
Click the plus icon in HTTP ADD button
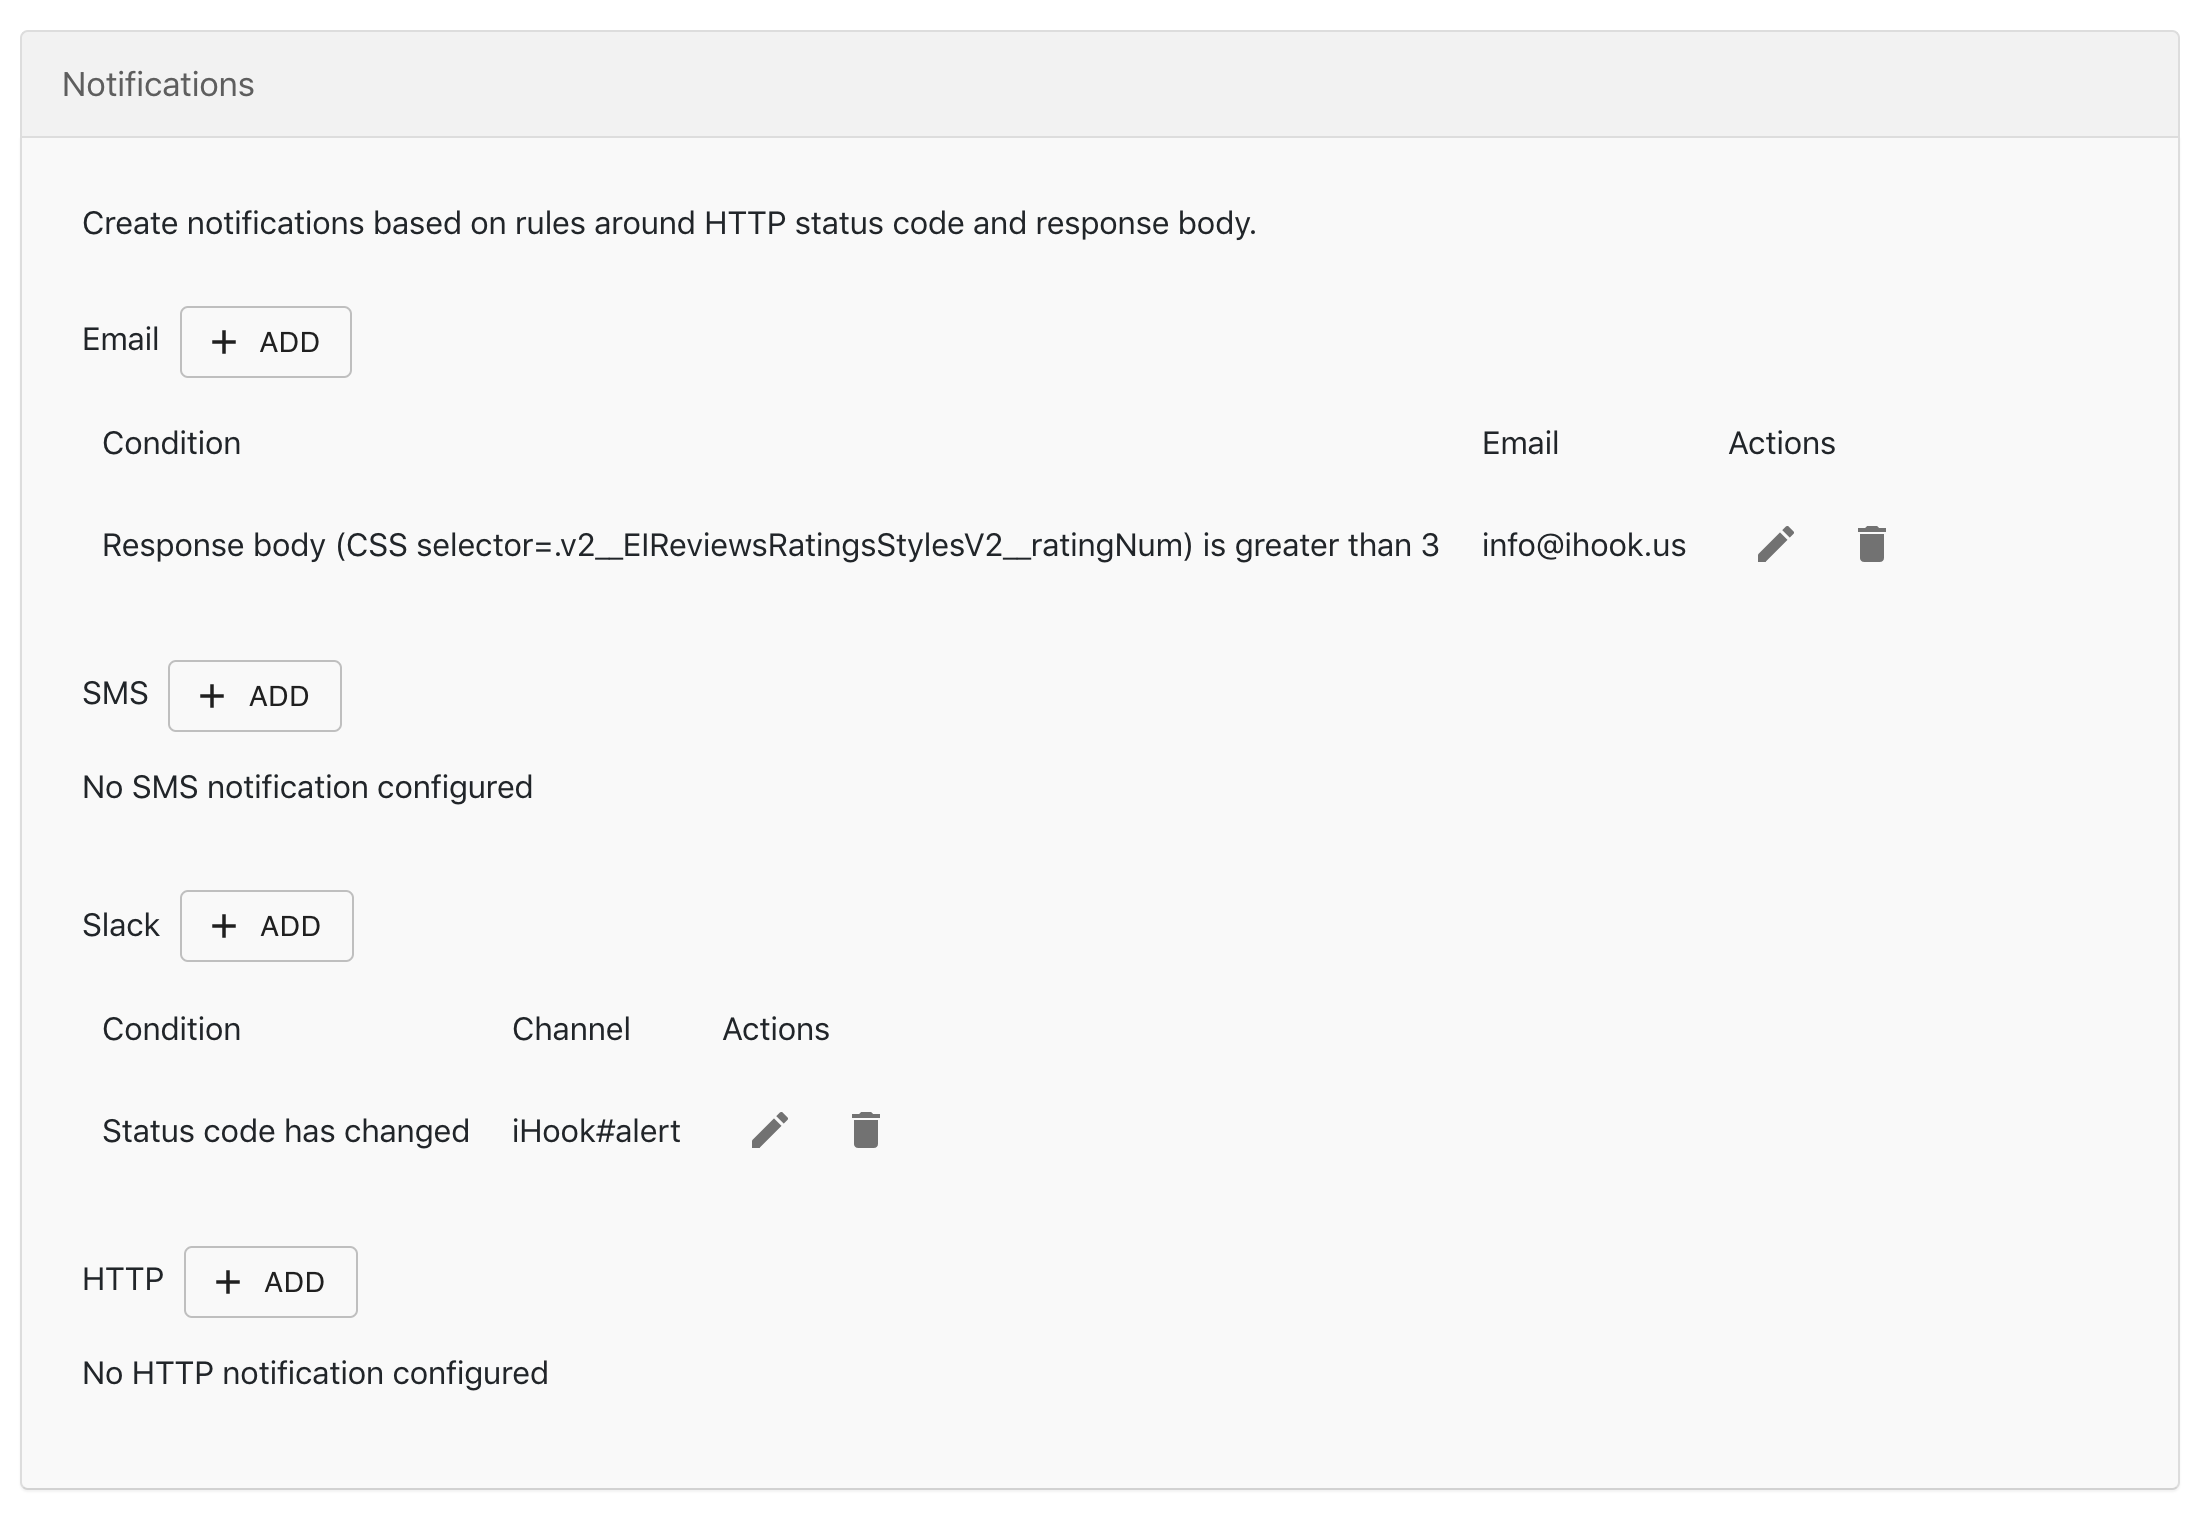pos(228,1282)
